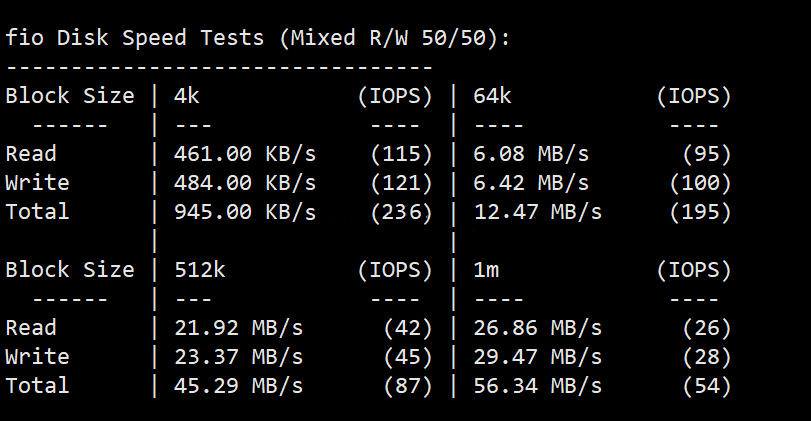Select the 23.37 MB/s write value

tap(238, 356)
